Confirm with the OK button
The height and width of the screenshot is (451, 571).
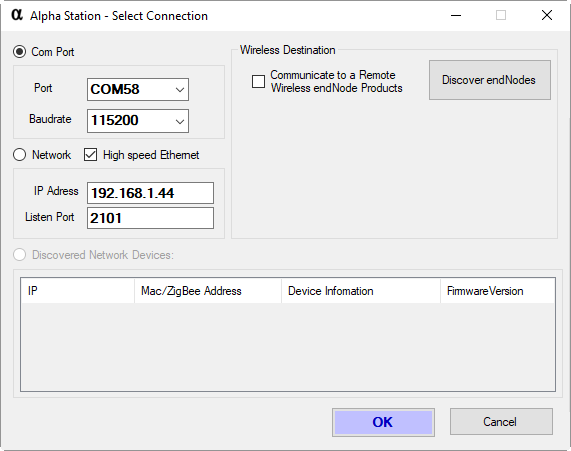383,422
